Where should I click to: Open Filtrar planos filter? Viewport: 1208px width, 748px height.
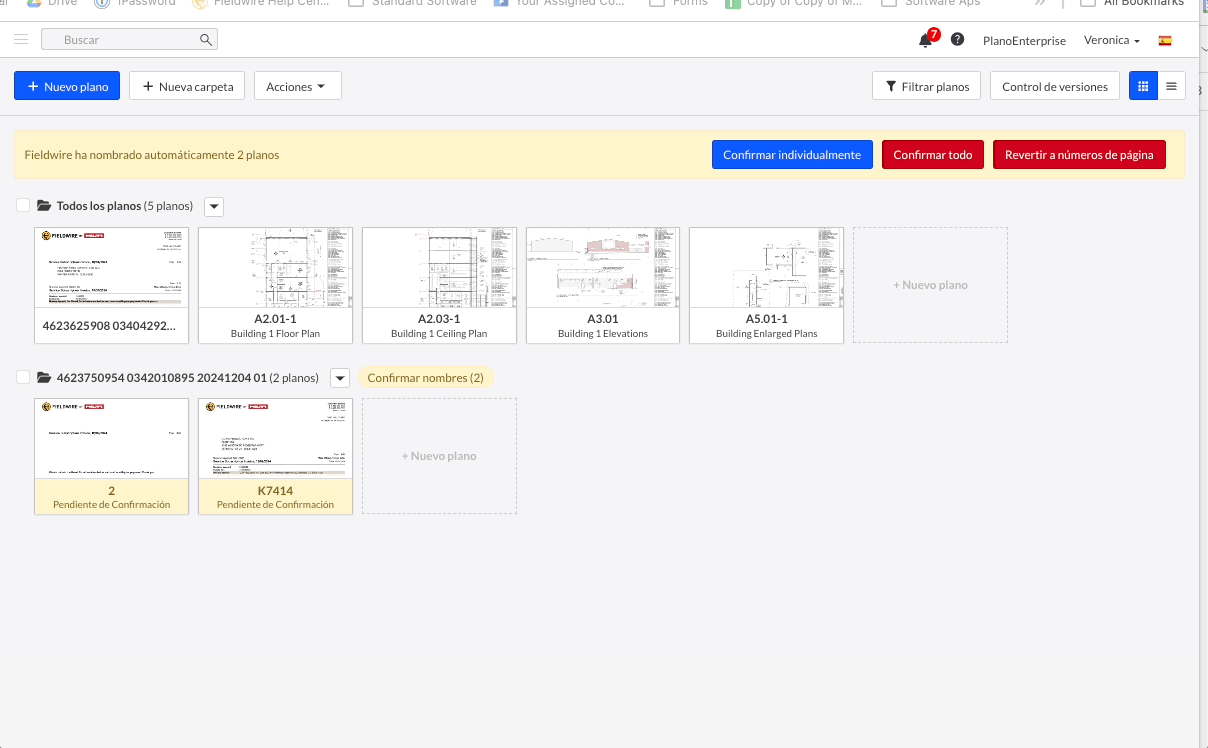(x=926, y=87)
